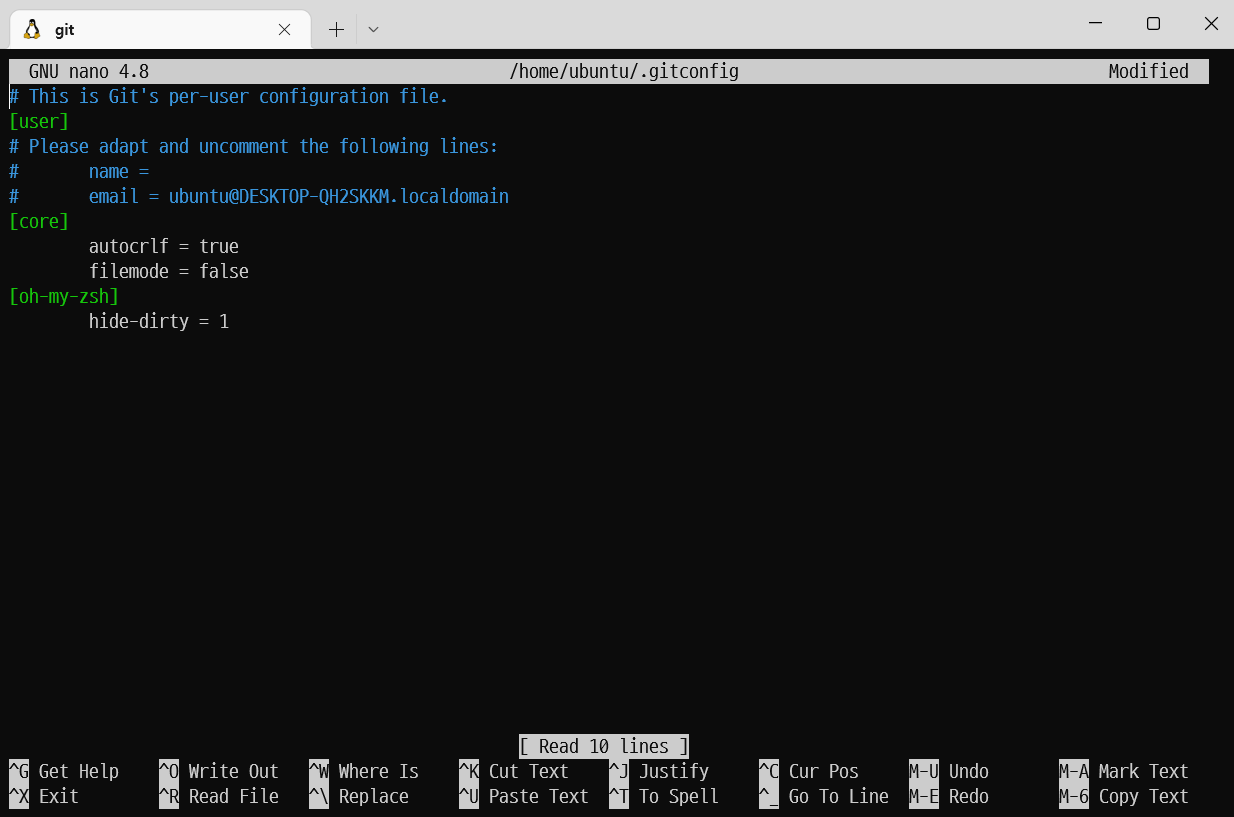Click the M-U Undo shortcut
The height and width of the screenshot is (817, 1234).
point(949,772)
